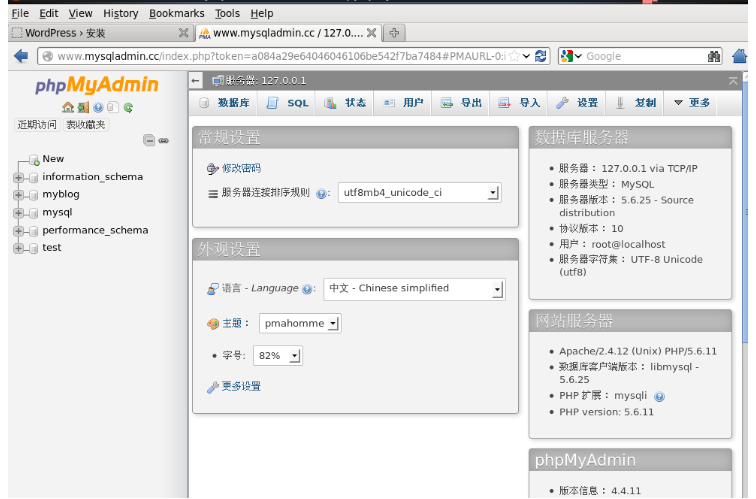Click server 127.0.0.1 breadcrumb link
Image resolution: width=756 pixels, height=499 pixels.
266,81
